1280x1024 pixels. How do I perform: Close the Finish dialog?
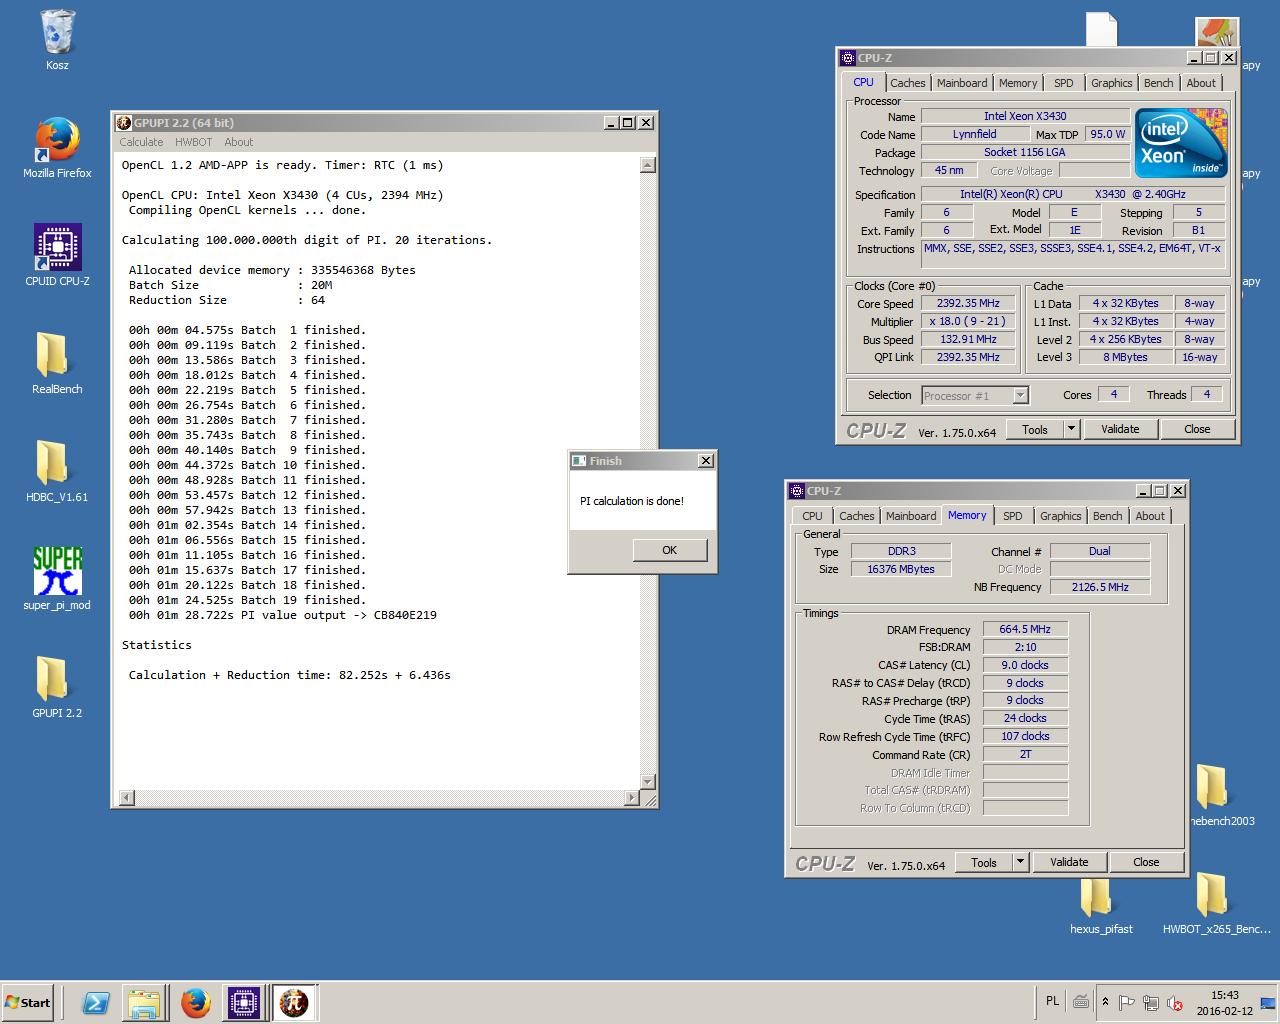point(705,461)
